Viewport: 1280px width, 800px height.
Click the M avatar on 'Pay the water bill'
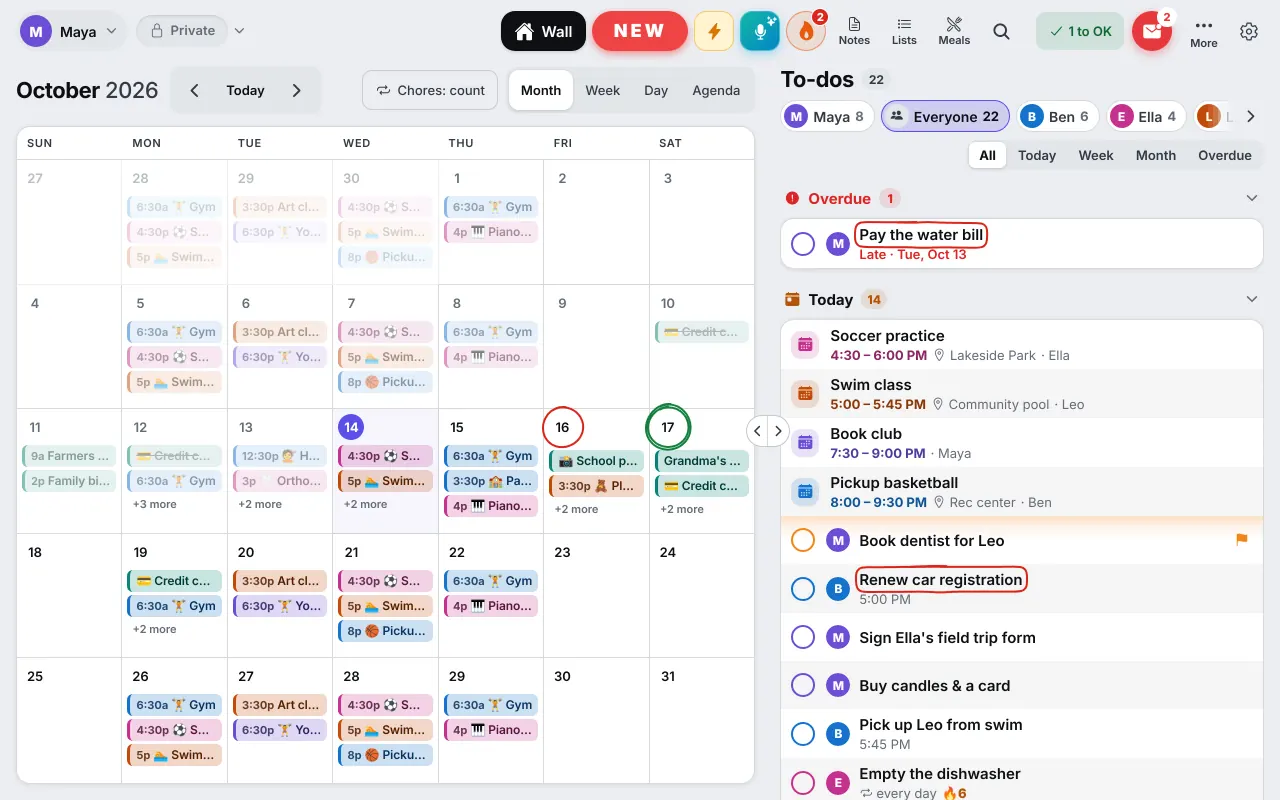pos(838,244)
